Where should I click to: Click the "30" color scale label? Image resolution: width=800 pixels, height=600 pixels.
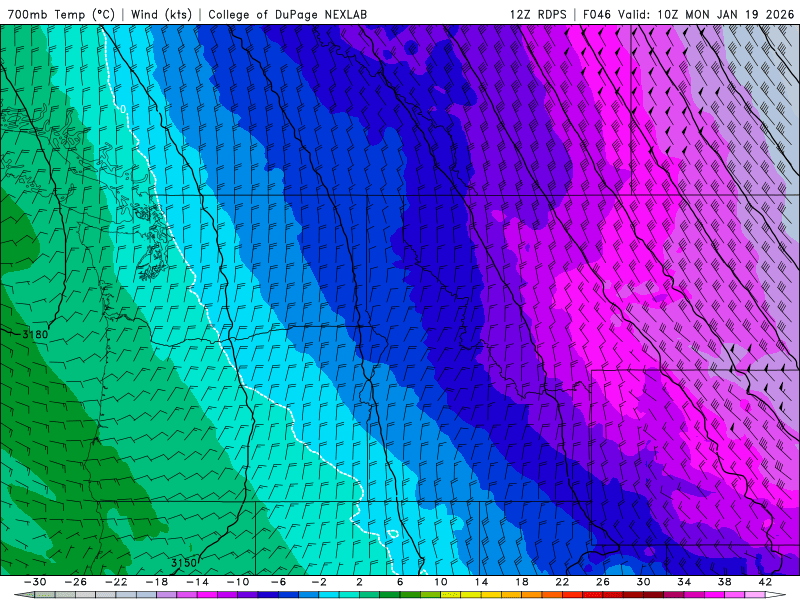pyautogui.click(x=643, y=582)
